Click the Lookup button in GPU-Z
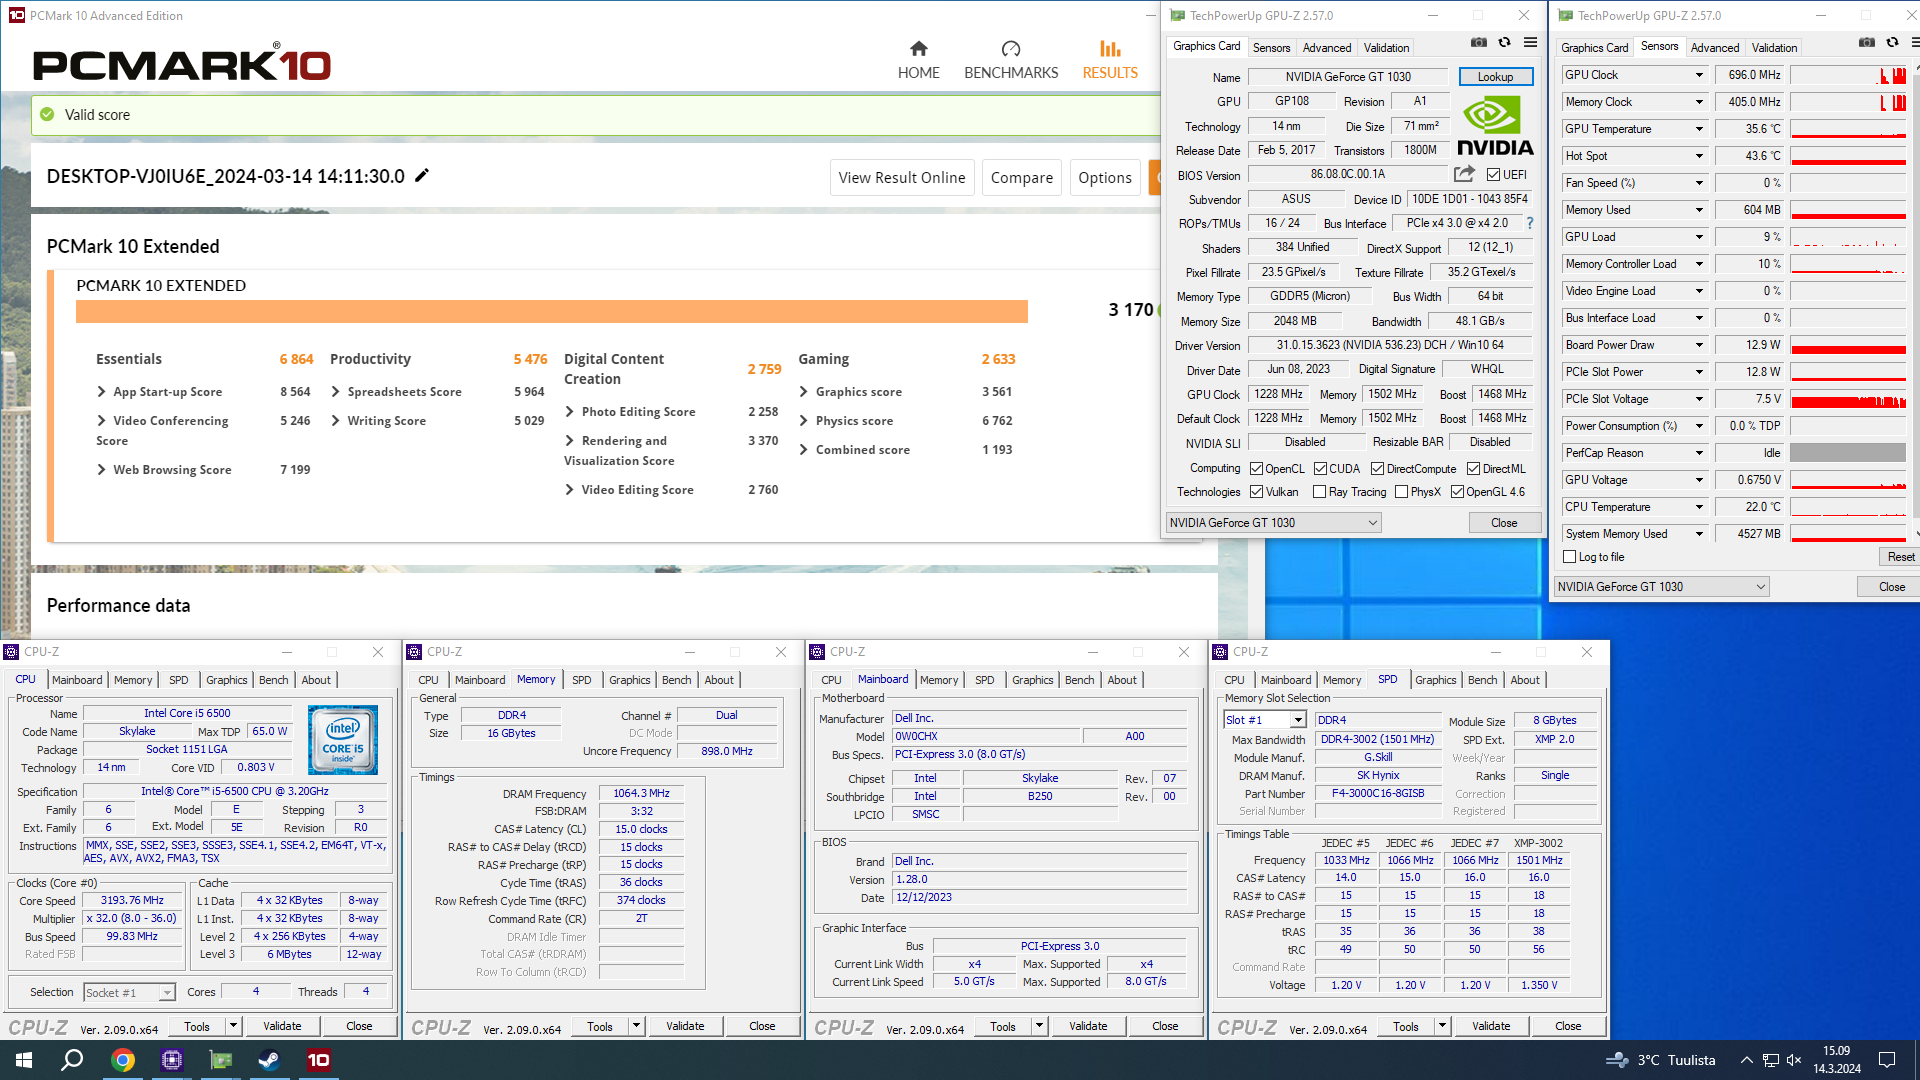This screenshot has height=1080, width=1920. (1495, 77)
